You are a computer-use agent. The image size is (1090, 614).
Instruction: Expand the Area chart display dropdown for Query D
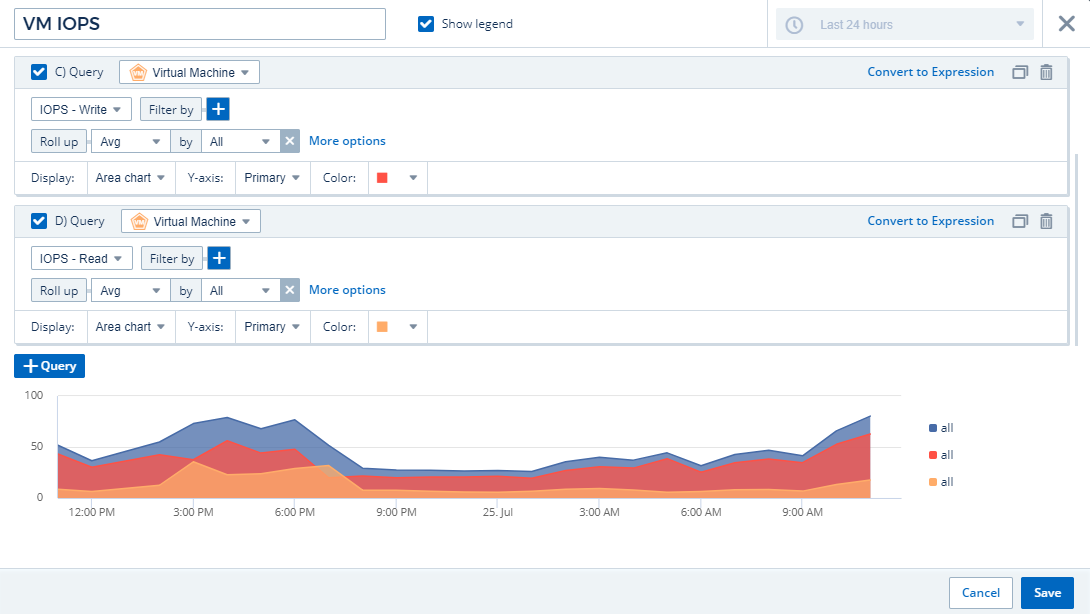coord(130,327)
